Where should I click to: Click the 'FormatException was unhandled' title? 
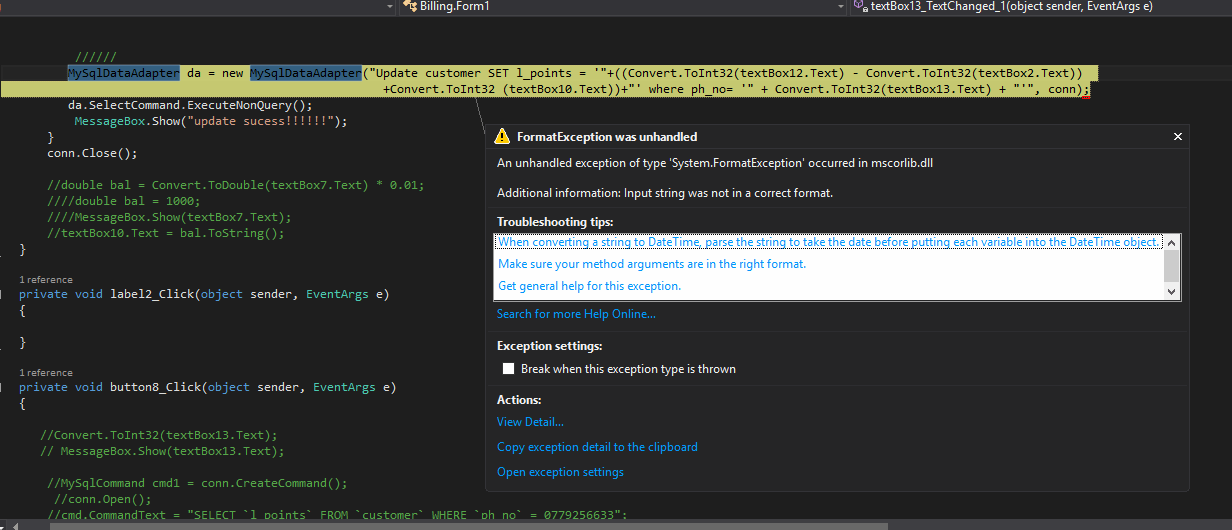(x=607, y=137)
